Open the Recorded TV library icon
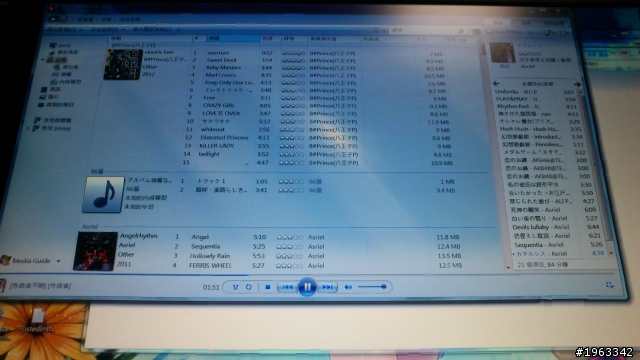640x360 pixels. point(41,105)
